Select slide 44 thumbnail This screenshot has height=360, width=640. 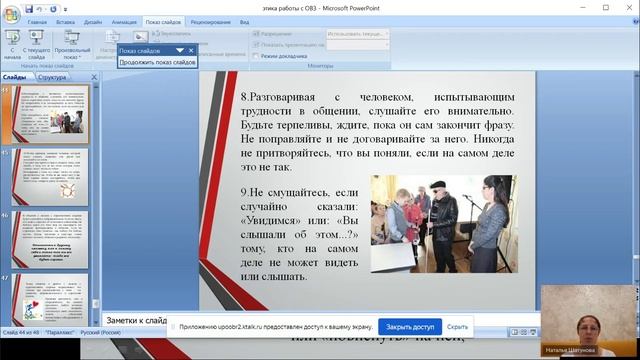click(x=50, y=114)
